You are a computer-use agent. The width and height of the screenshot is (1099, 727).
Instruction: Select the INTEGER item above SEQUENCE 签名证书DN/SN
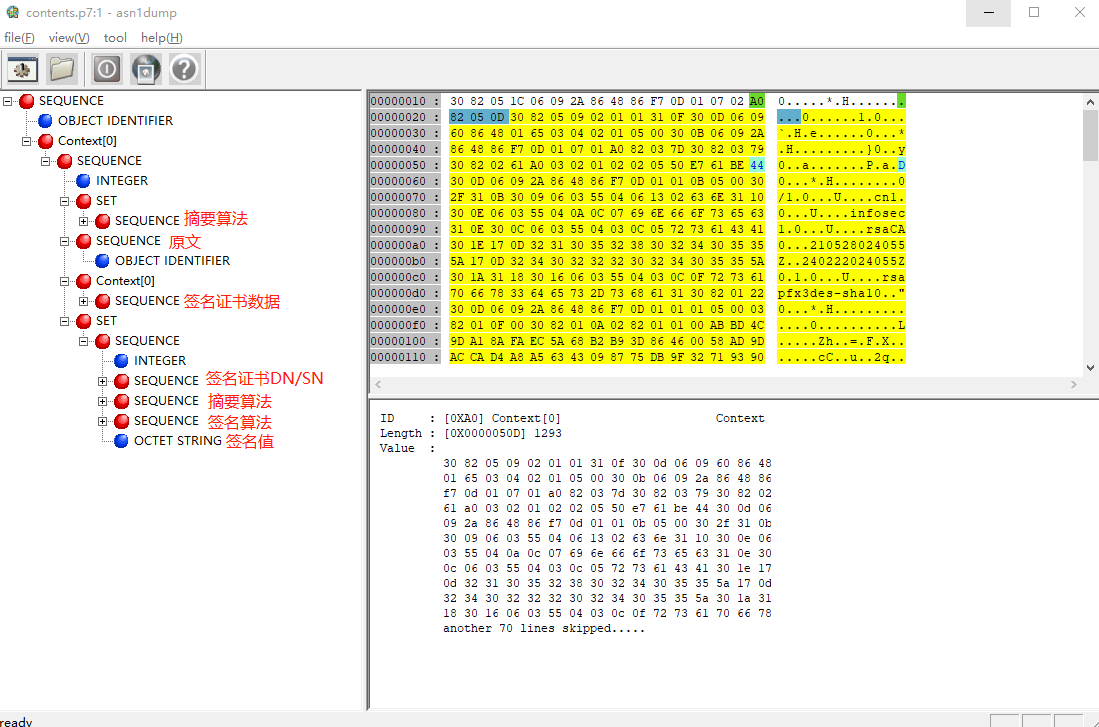pyautogui.click(x=160, y=361)
